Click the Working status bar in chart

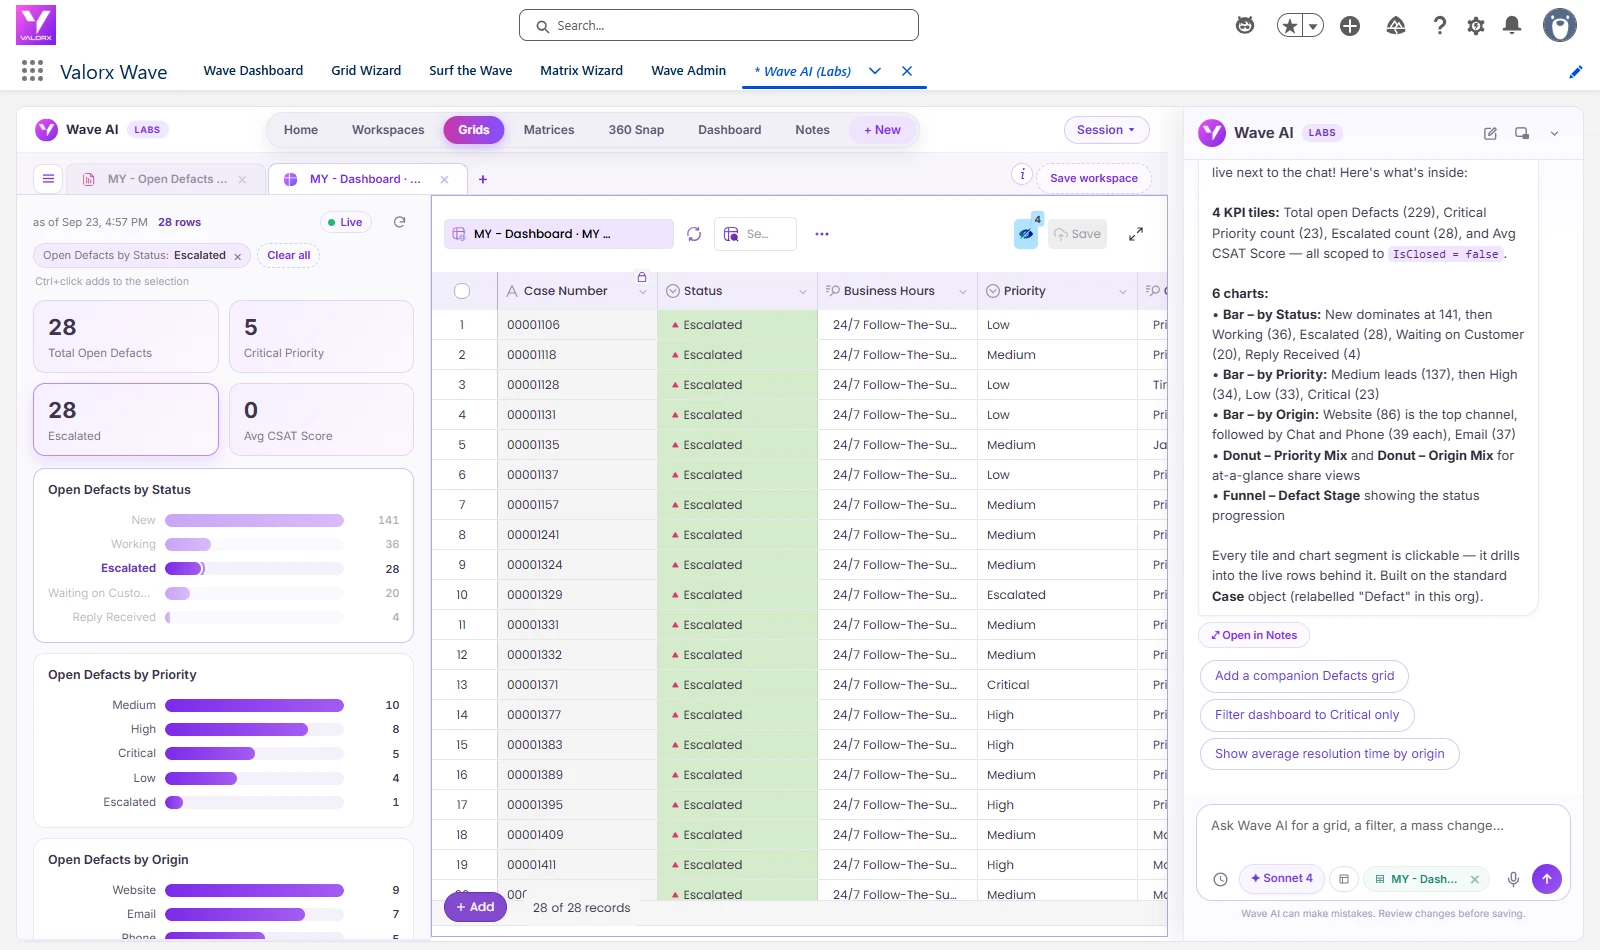point(188,544)
